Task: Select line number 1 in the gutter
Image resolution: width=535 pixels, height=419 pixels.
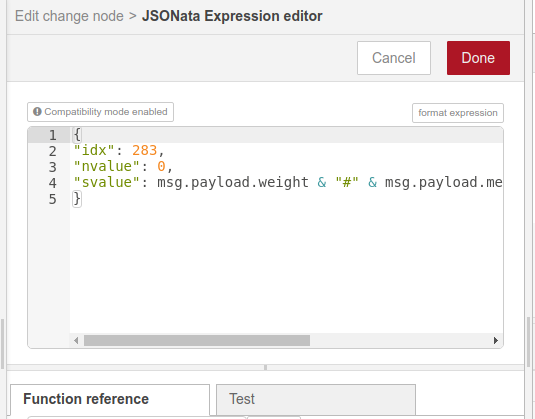Action: pyautogui.click(x=53, y=135)
